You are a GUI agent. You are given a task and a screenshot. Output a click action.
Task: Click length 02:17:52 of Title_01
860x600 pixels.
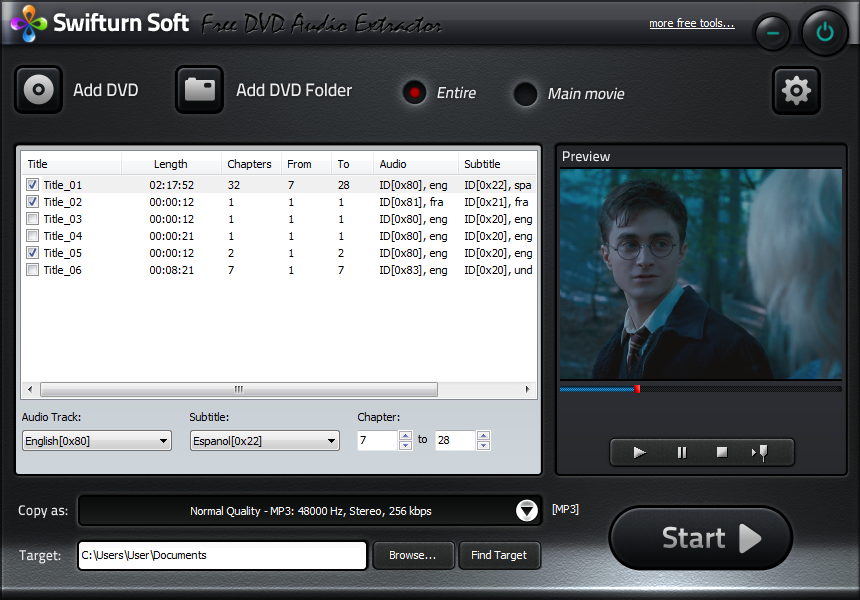pyautogui.click(x=172, y=185)
